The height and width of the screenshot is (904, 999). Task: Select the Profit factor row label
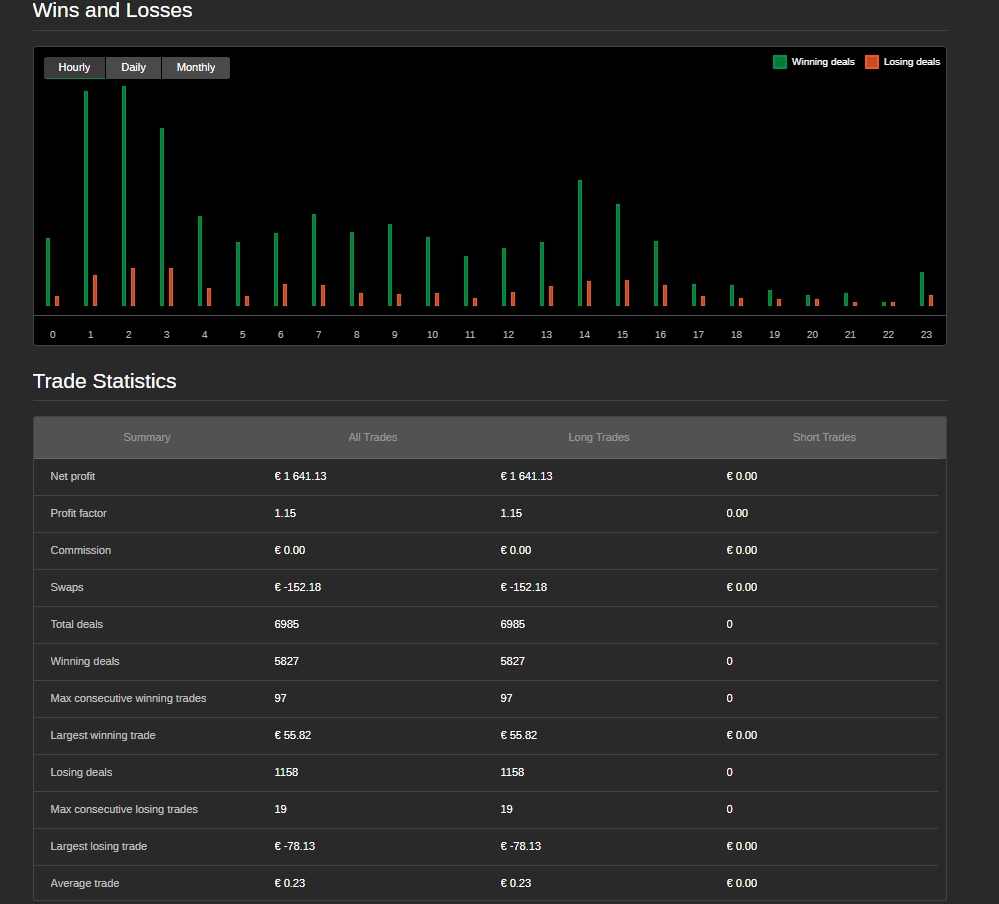tap(78, 513)
